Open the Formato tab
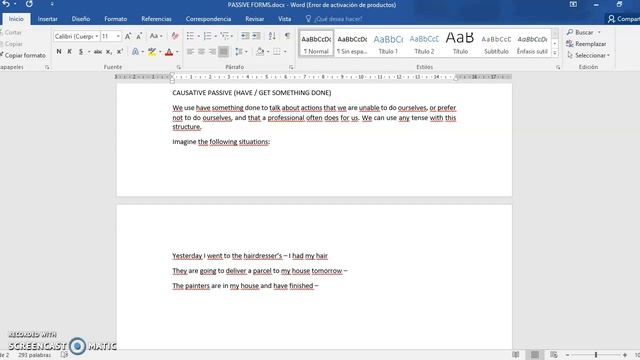Viewport: 640px width, 360px height. pyautogui.click(x=116, y=19)
